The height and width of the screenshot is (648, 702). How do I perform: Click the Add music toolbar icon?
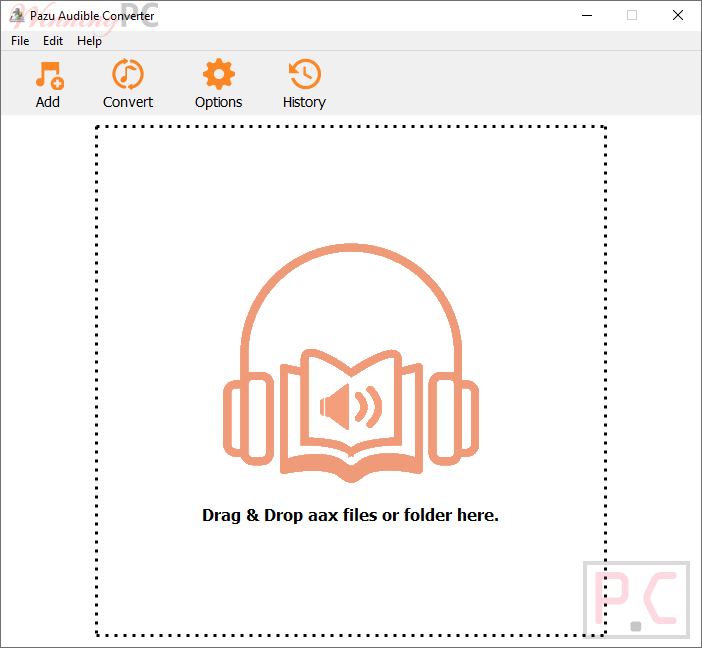coord(49,75)
